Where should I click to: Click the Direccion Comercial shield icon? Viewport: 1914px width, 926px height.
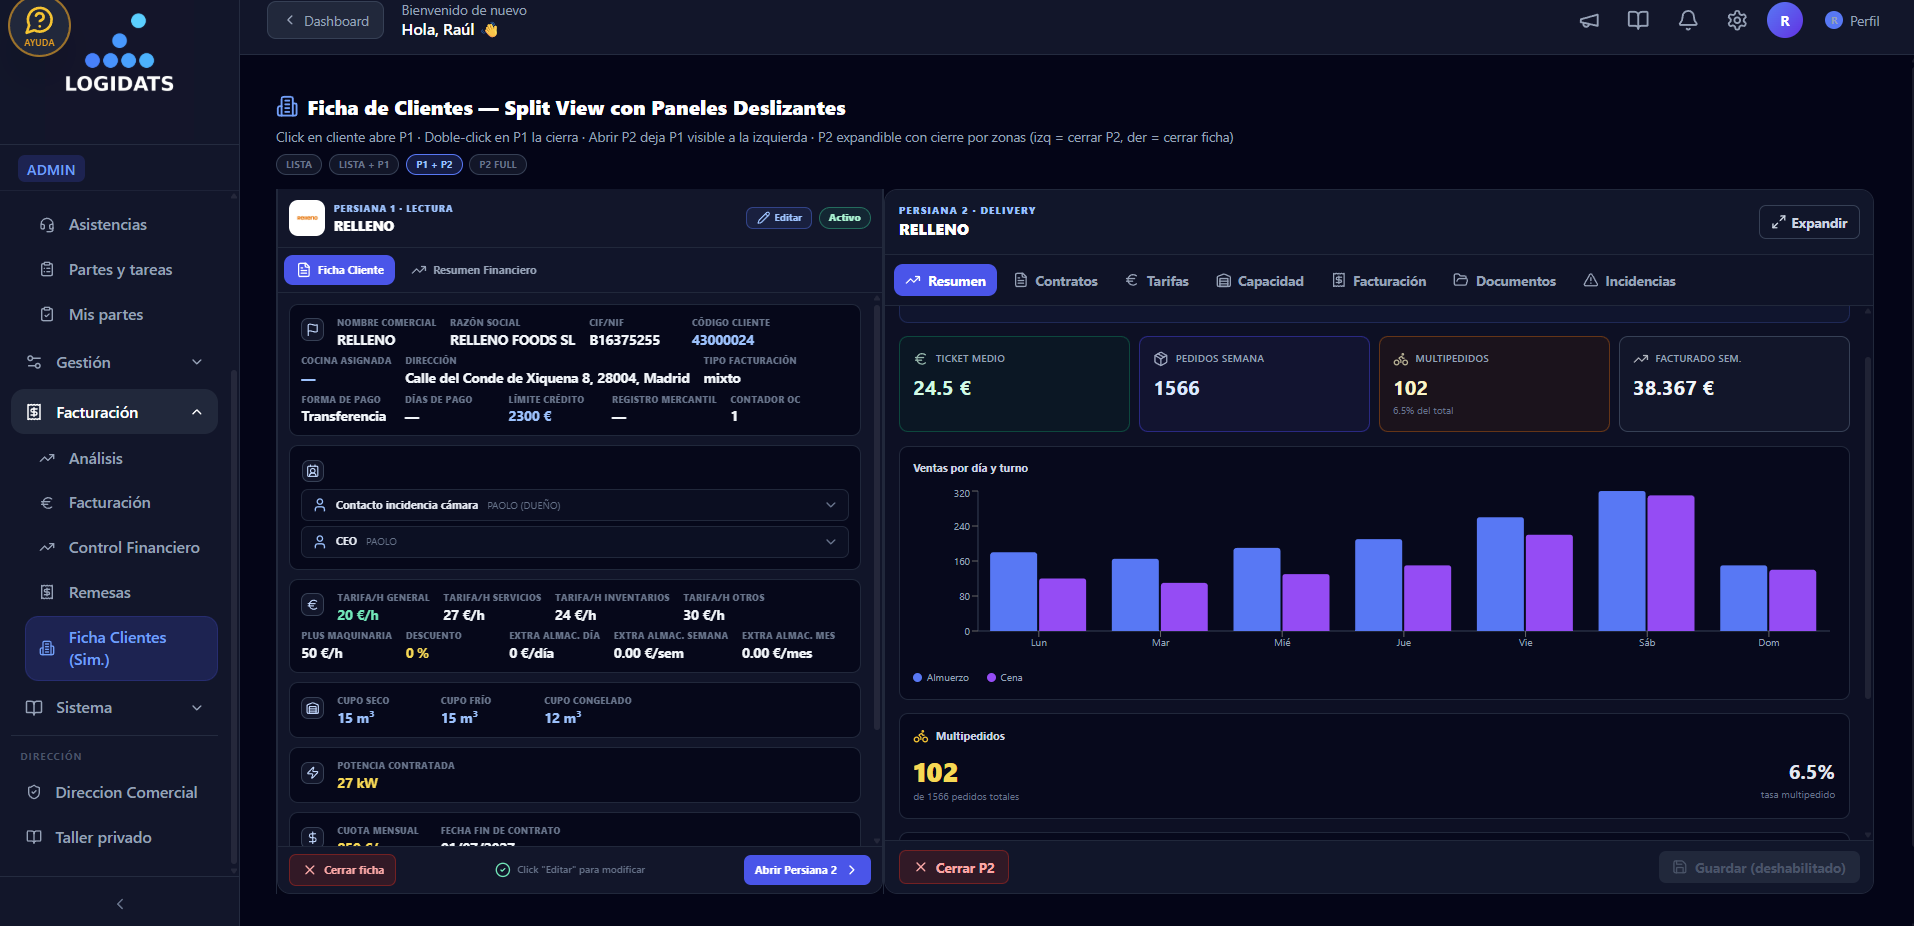click(34, 792)
